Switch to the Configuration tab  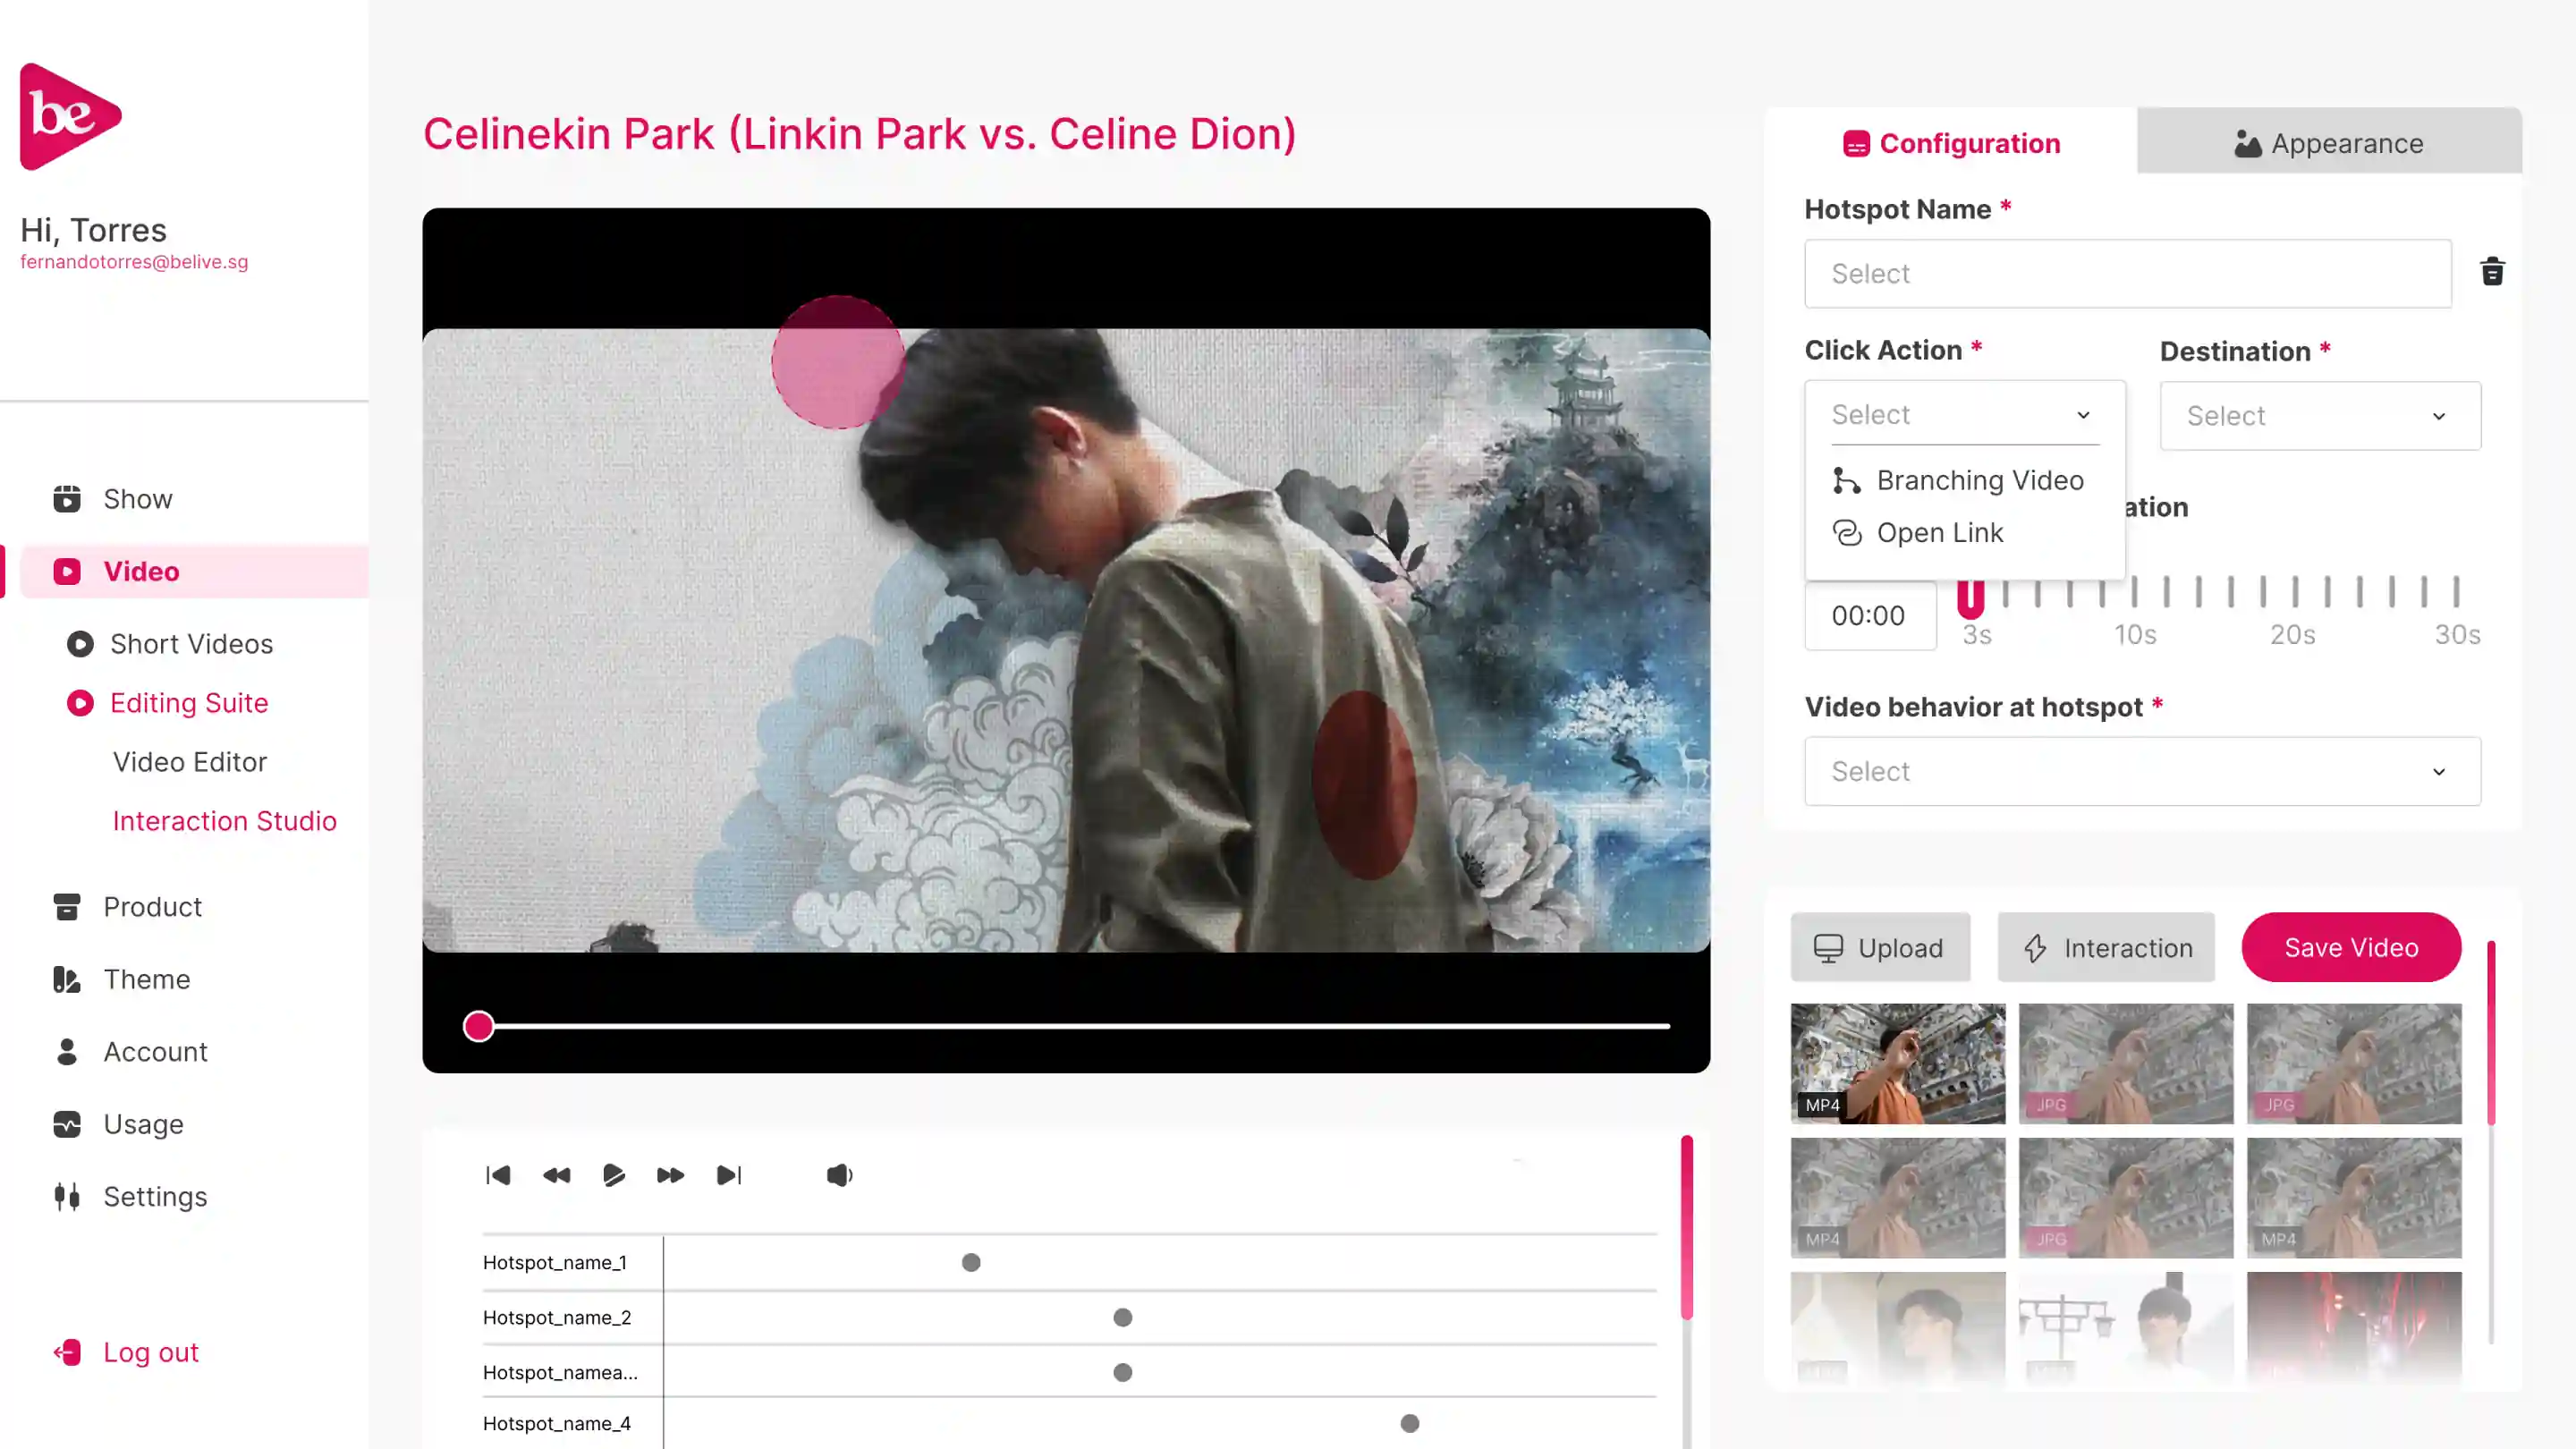(x=1951, y=142)
